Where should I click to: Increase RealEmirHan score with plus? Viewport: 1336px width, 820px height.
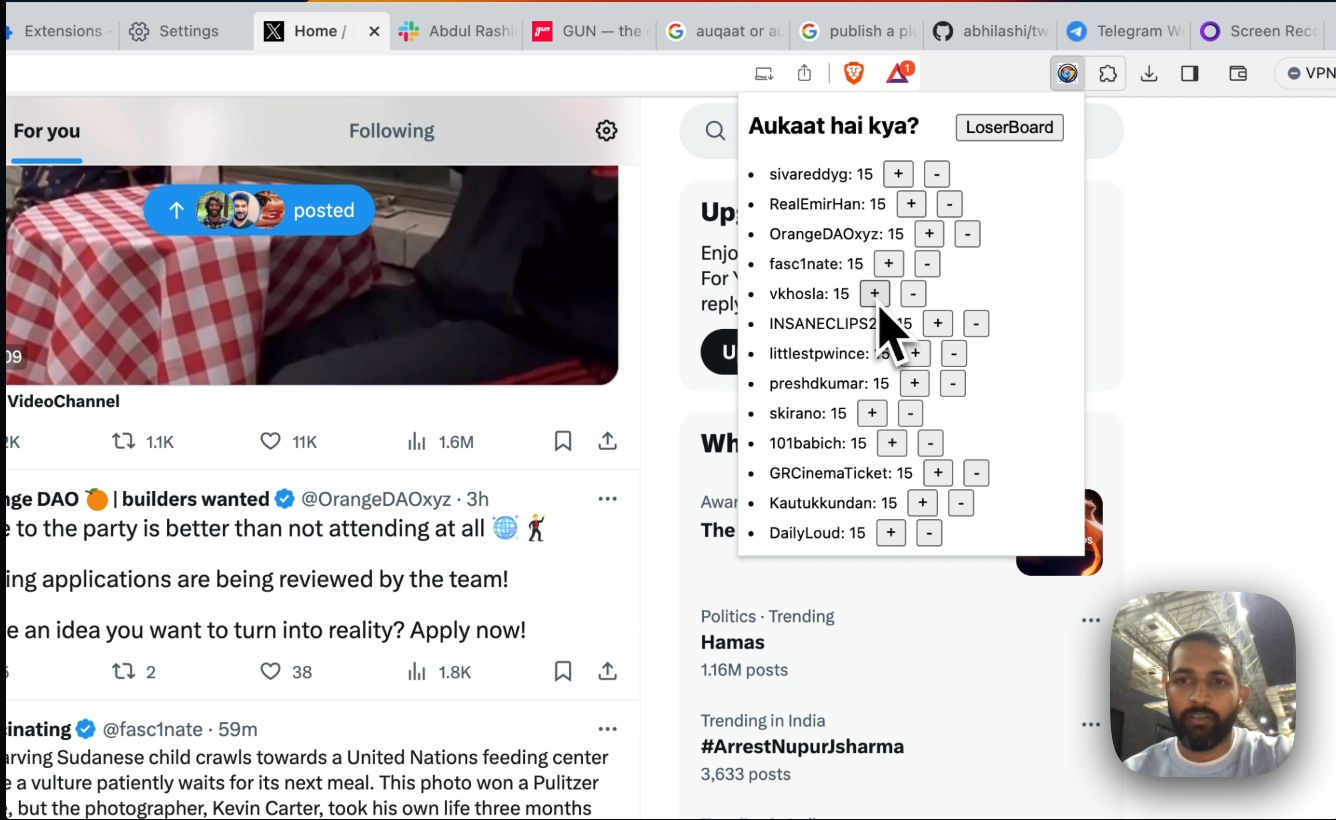911,204
